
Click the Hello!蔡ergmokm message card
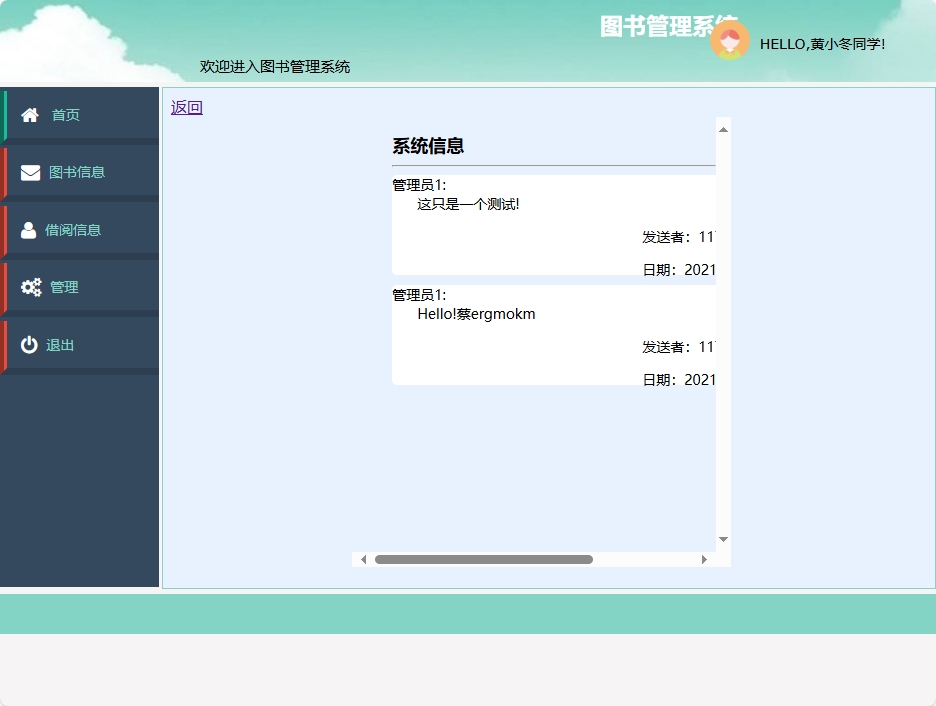(x=550, y=335)
